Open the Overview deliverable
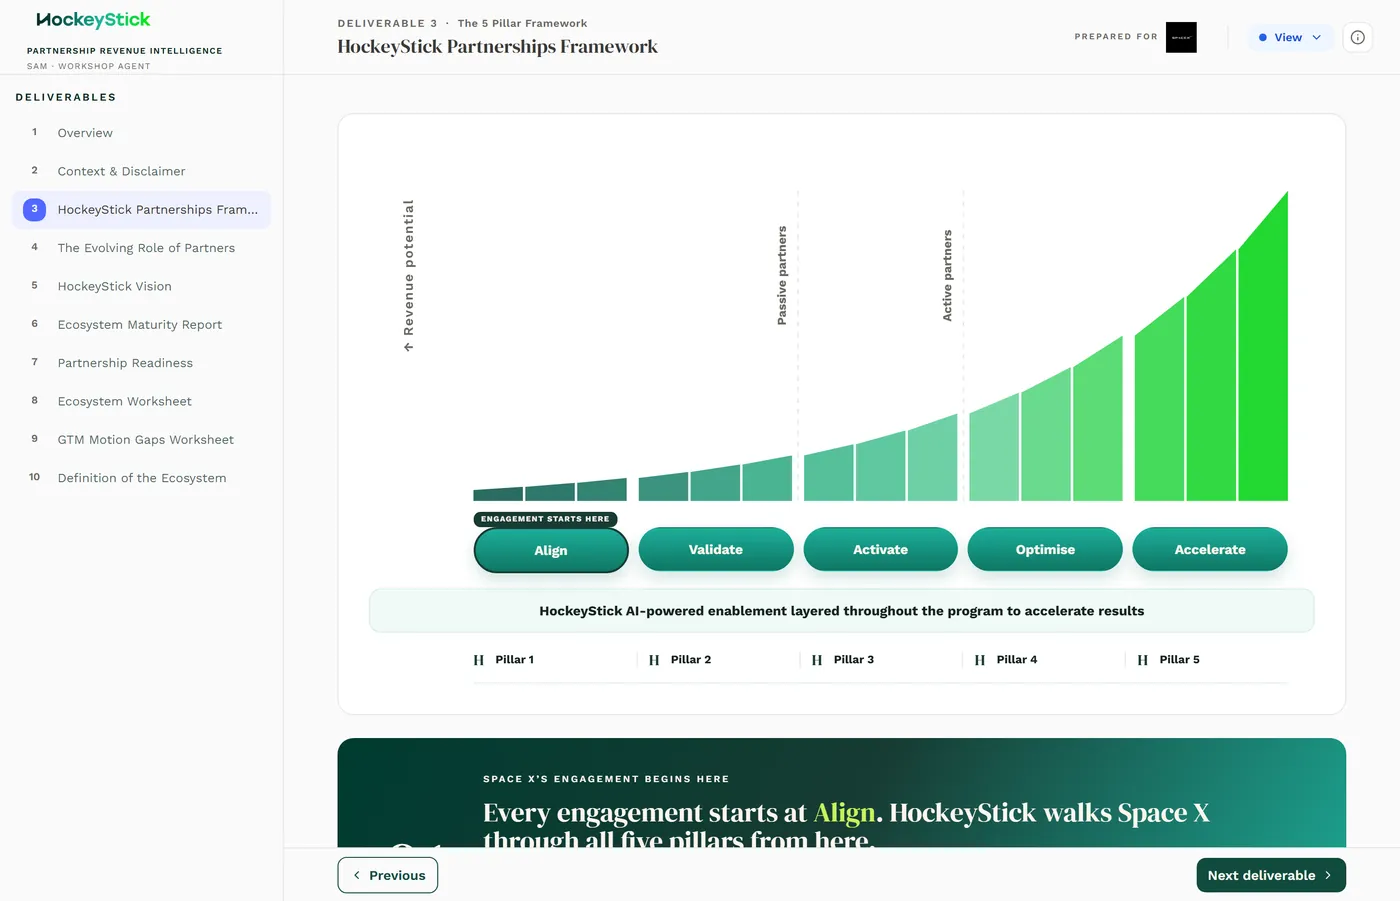The height and width of the screenshot is (901, 1400). pos(141,133)
